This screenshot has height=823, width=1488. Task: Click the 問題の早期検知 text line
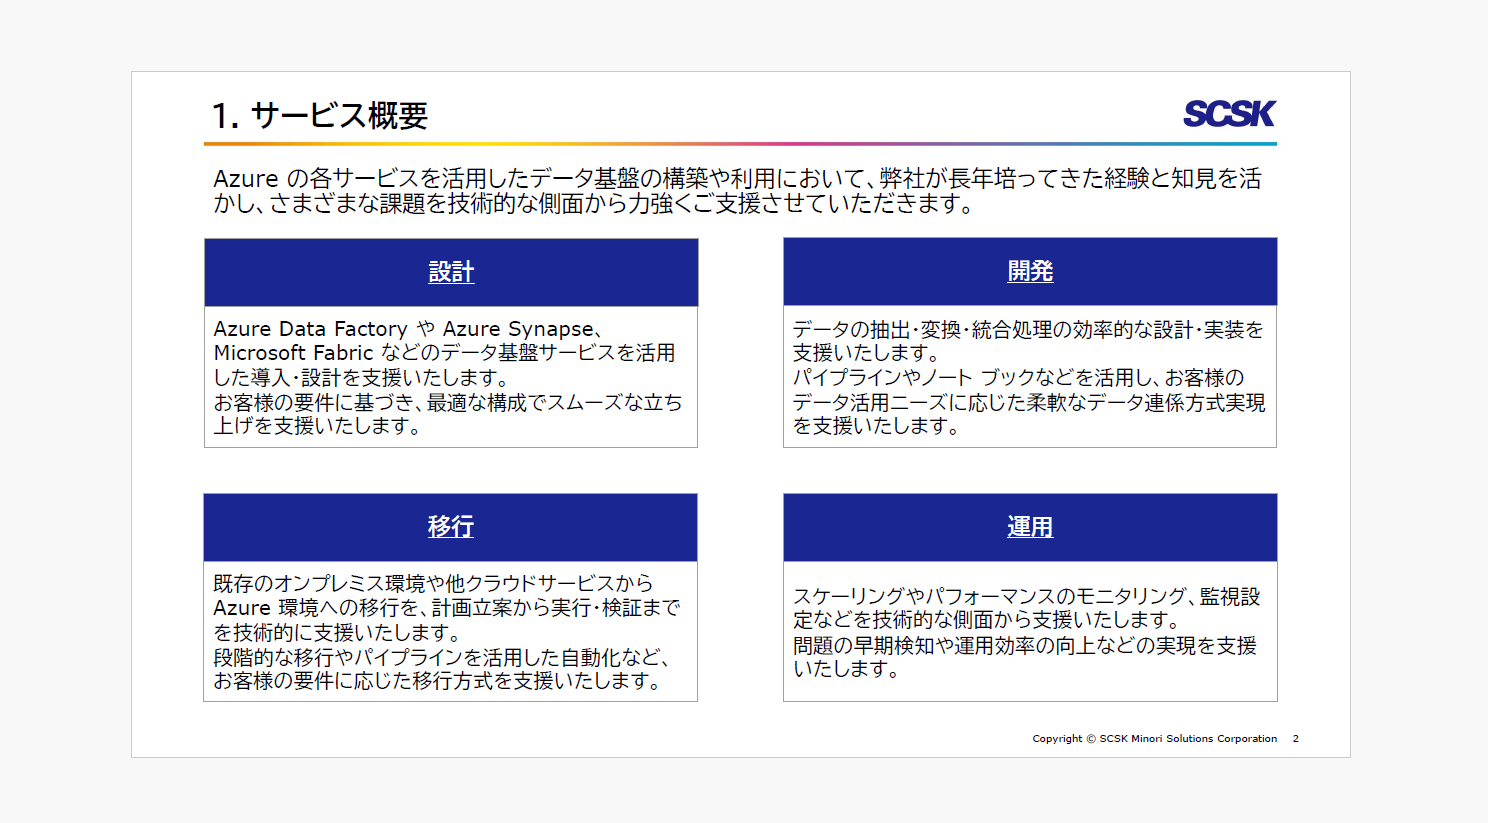(x=1025, y=645)
